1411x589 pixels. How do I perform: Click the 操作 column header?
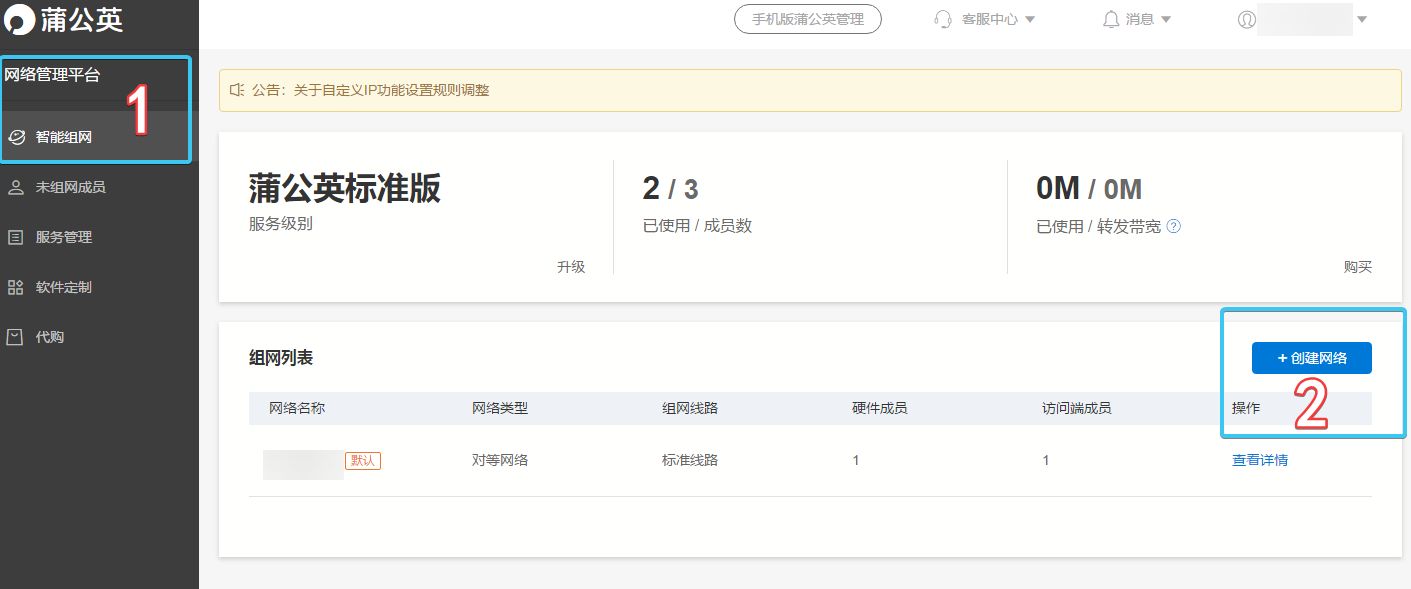tap(1246, 408)
